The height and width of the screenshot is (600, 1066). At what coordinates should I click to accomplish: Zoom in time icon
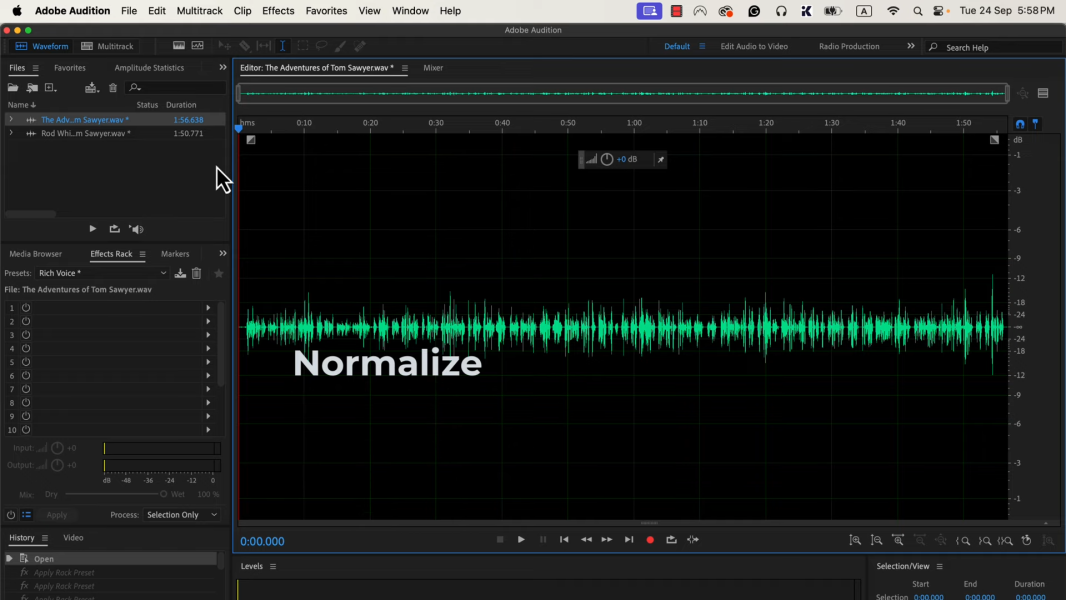coord(898,540)
